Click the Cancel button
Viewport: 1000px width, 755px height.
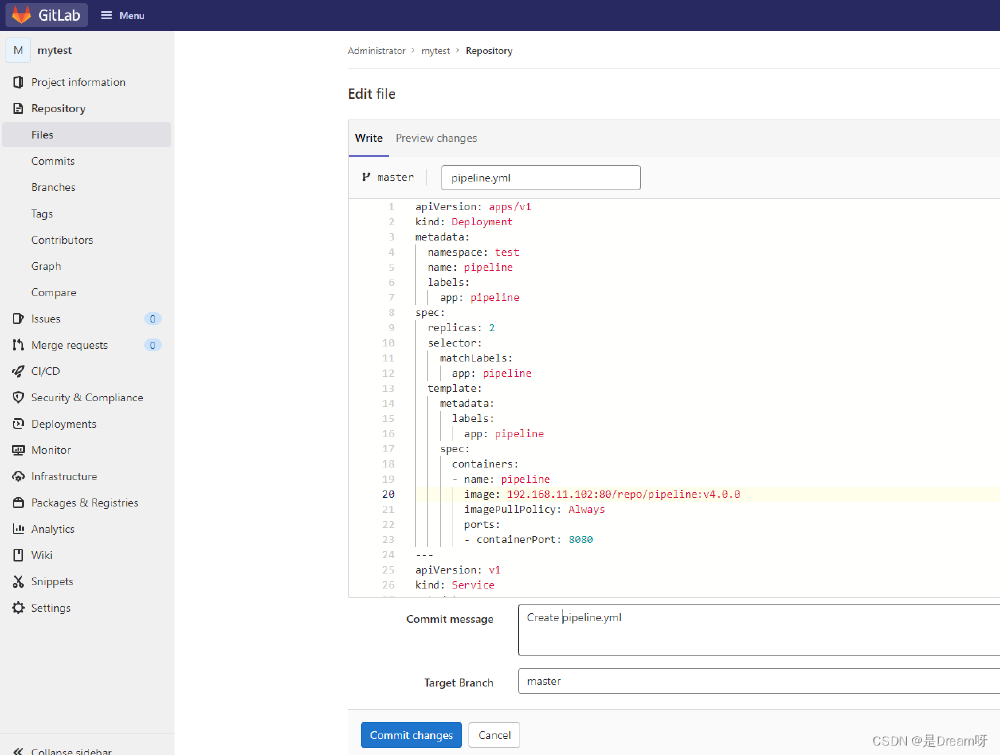tap(494, 735)
